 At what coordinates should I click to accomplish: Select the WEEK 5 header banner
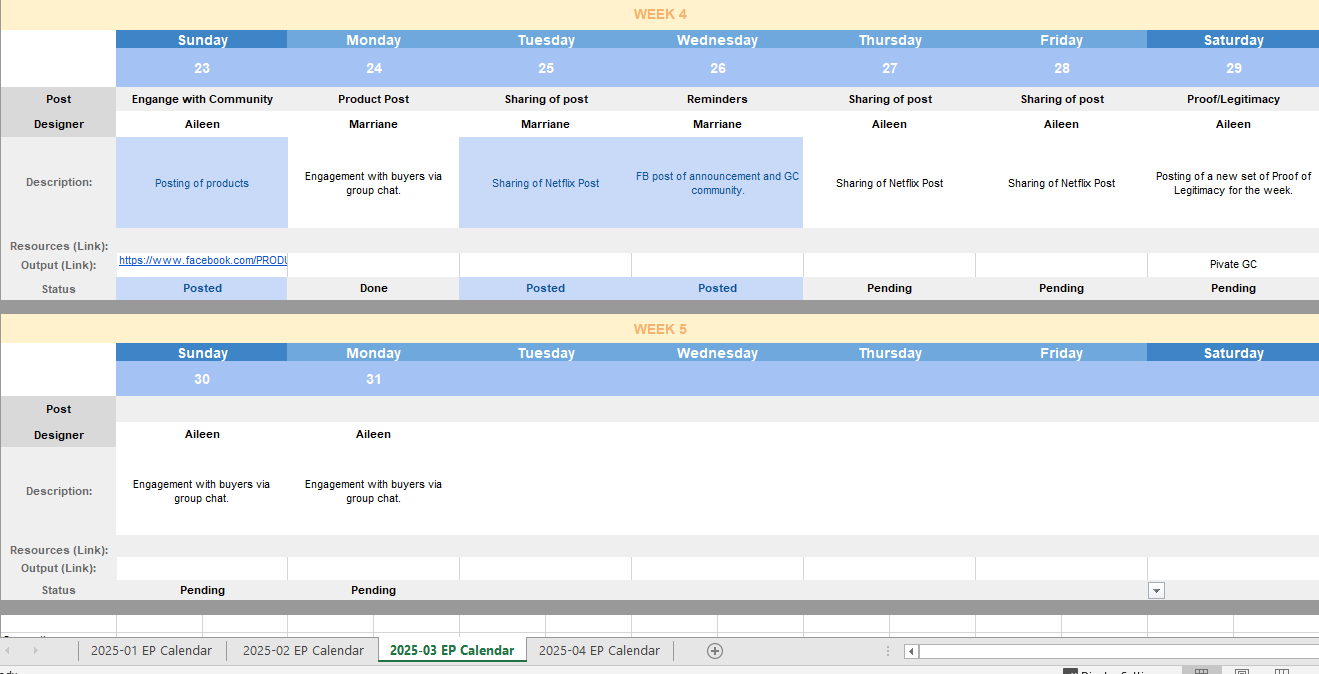pyautogui.click(x=659, y=329)
